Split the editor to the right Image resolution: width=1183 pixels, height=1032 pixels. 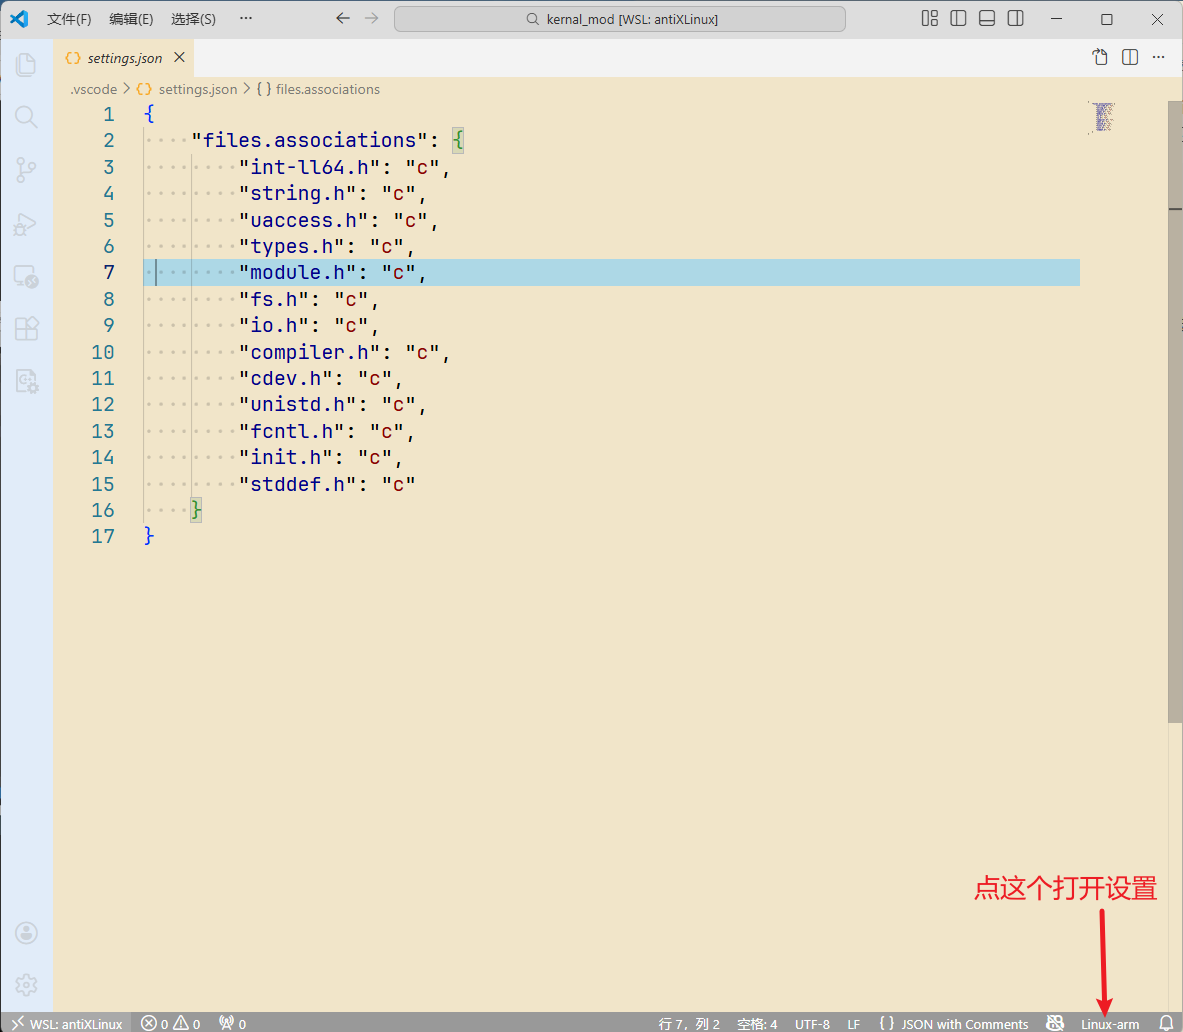[1130, 58]
